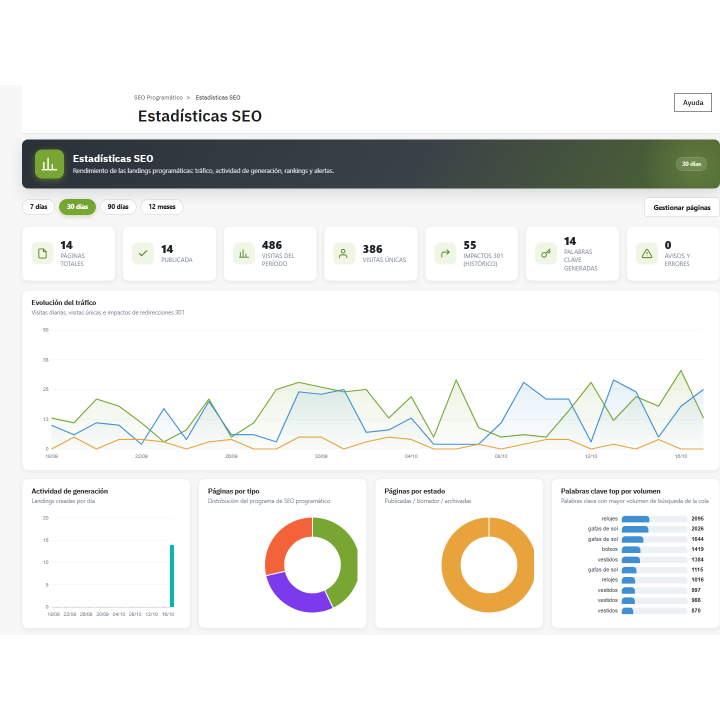The width and height of the screenshot is (720, 720).
Task: Switch to the 90 días period
Action: point(118,207)
